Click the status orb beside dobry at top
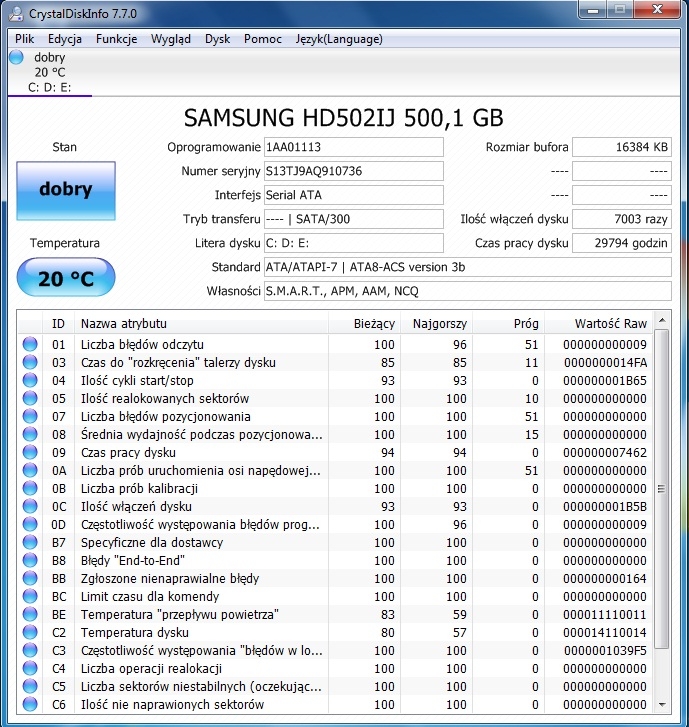This screenshot has height=727, width=689. [16, 57]
